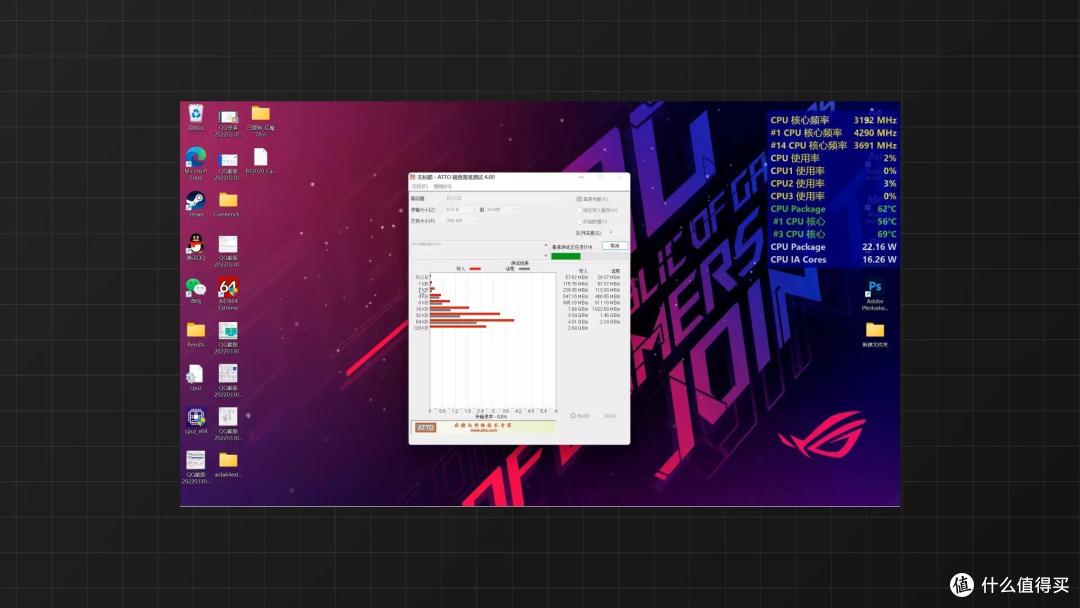Click the description box scroll down arrow
Image resolution: width=1080 pixels, height=608 pixels.
pyautogui.click(x=546, y=255)
